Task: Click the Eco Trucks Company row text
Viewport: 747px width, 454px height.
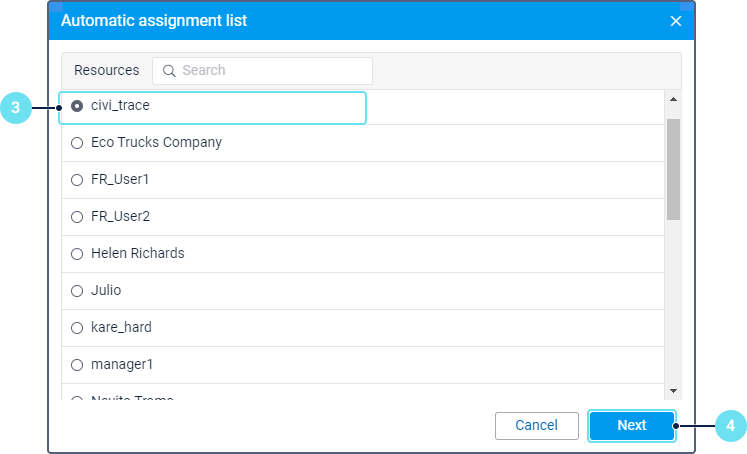Action: (156, 143)
